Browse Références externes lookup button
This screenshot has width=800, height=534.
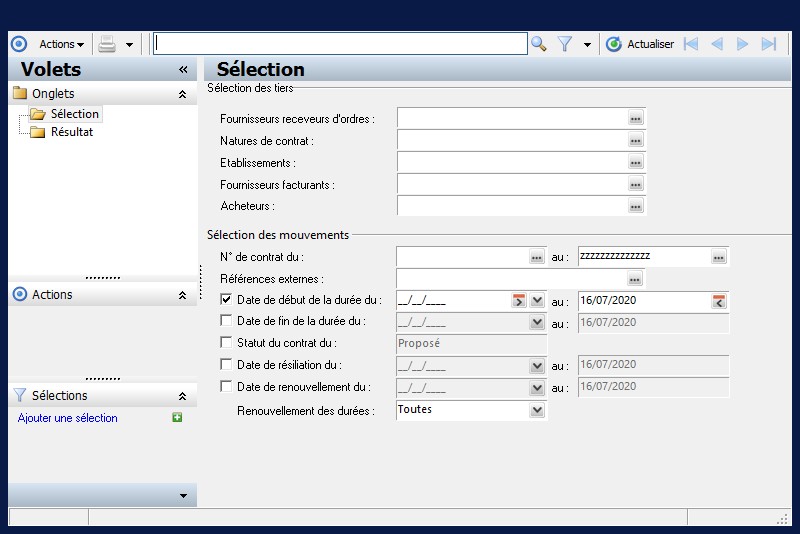point(634,279)
